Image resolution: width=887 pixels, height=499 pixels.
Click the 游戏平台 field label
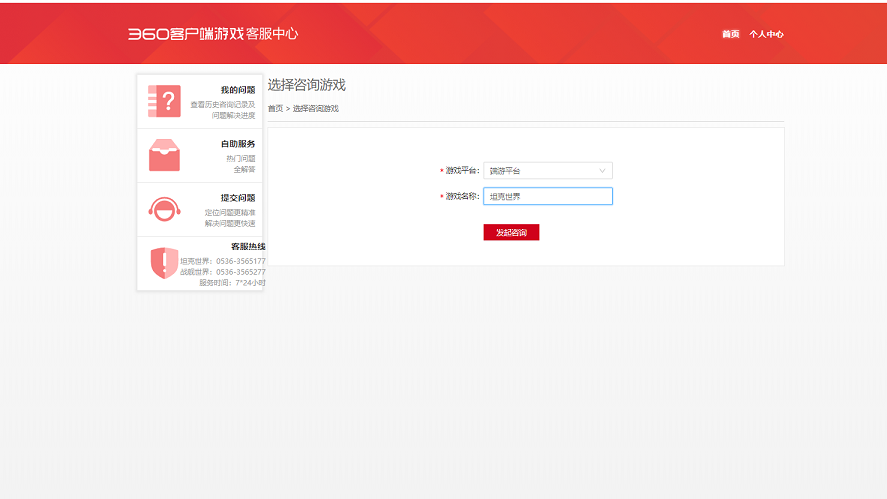[x=462, y=170]
